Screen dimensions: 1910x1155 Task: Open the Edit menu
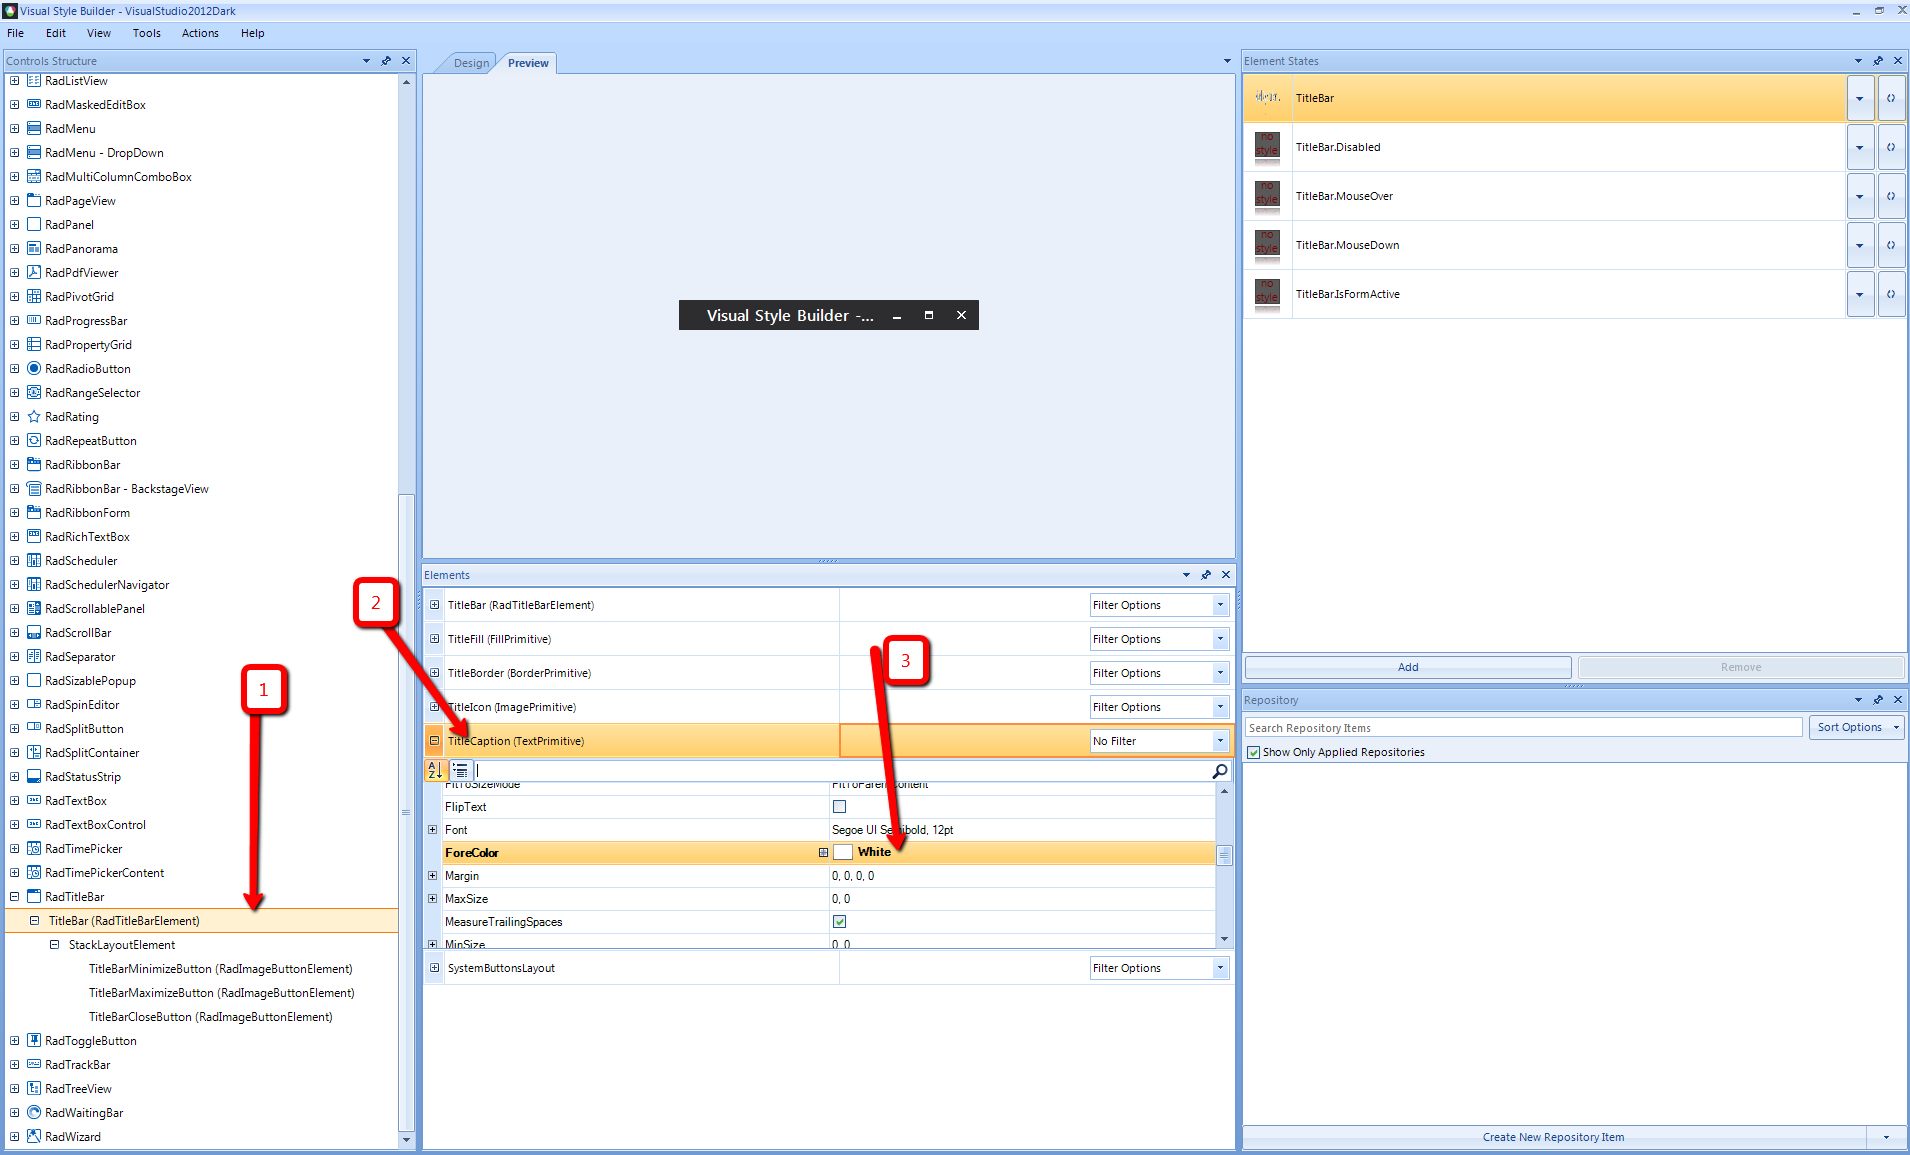(56, 33)
